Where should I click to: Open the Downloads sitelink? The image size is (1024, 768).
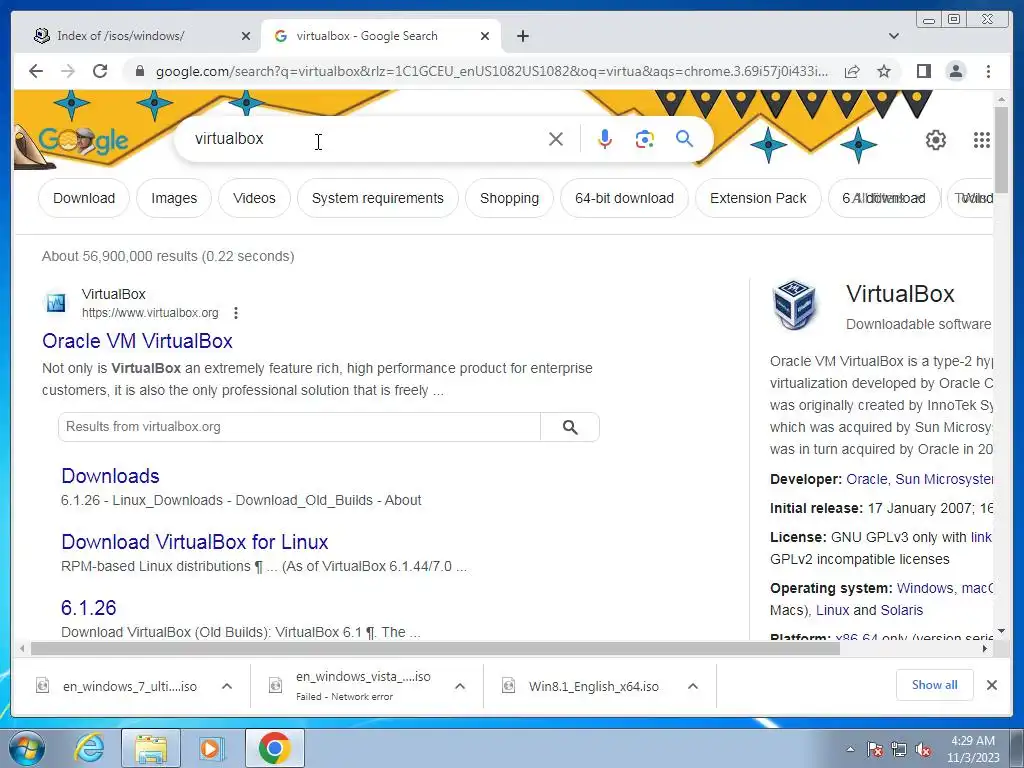110,476
